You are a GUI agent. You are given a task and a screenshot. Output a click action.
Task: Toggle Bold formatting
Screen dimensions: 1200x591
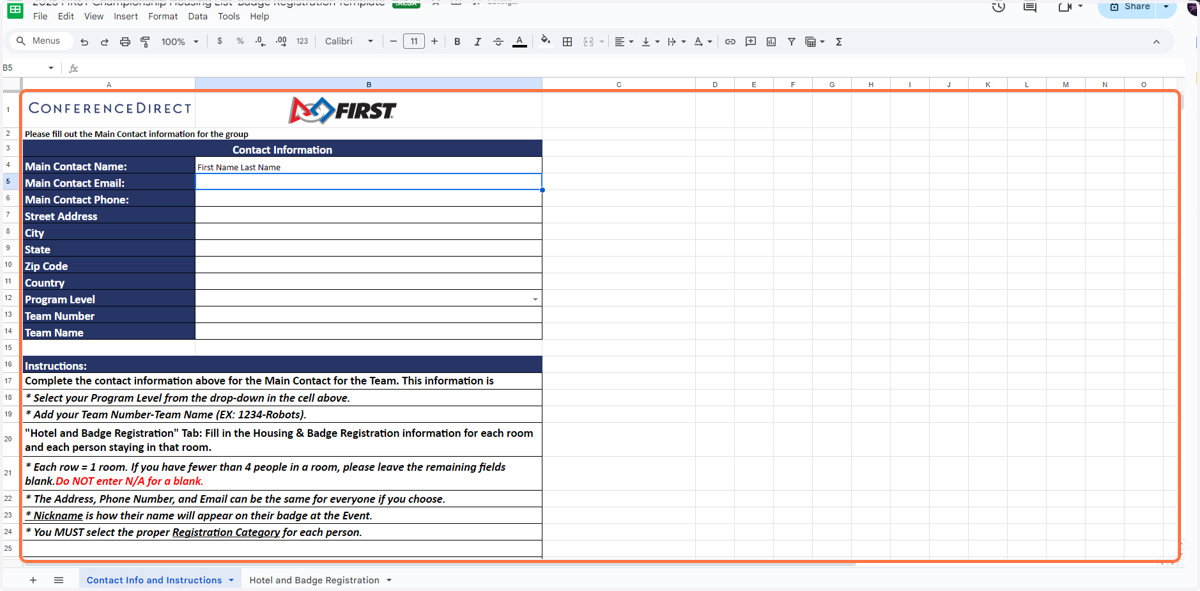[457, 42]
